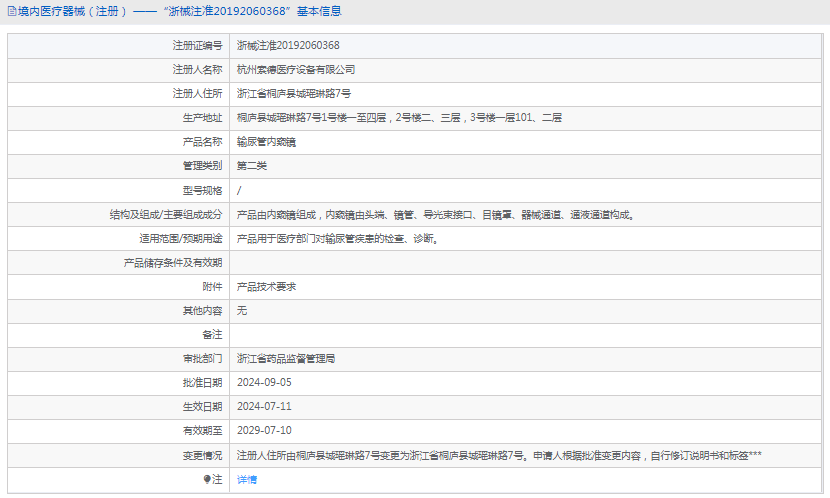Select the 适用范围 description text
The height and width of the screenshot is (498, 830).
(x=337, y=239)
